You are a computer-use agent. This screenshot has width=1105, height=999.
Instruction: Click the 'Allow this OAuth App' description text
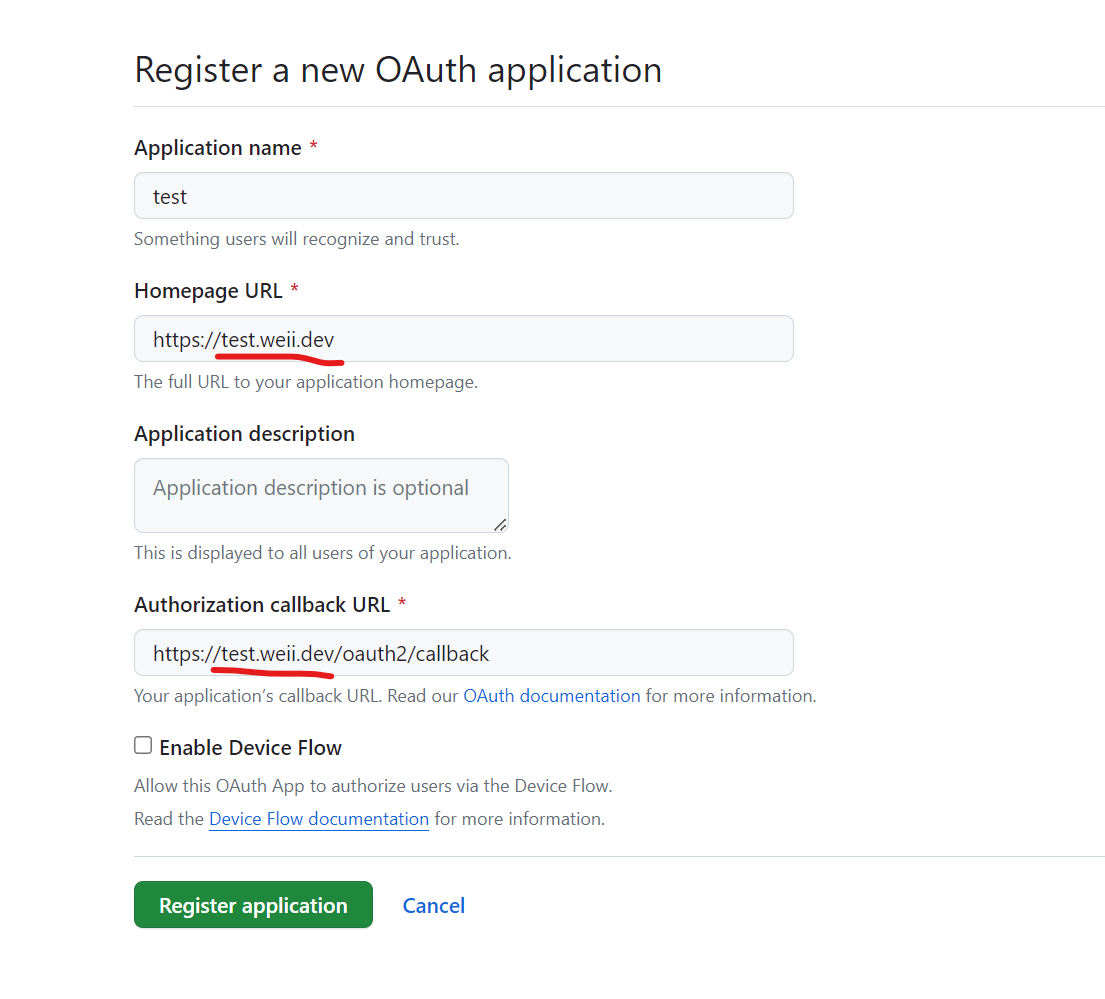[x=374, y=786]
